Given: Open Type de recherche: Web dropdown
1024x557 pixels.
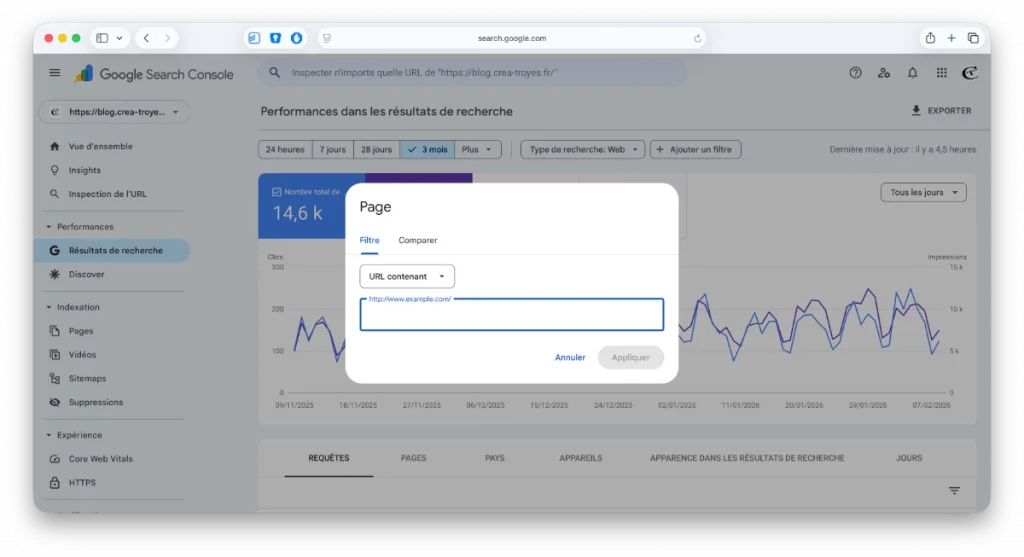Looking at the screenshot, I should pyautogui.click(x=583, y=150).
